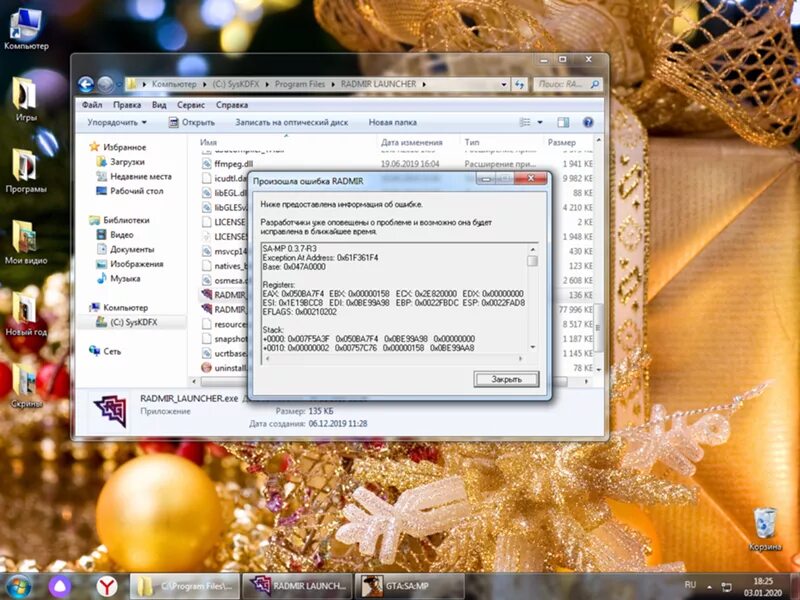Screen dimensions: 800x600
Task: Open the Правка menu
Action: (127, 105)
